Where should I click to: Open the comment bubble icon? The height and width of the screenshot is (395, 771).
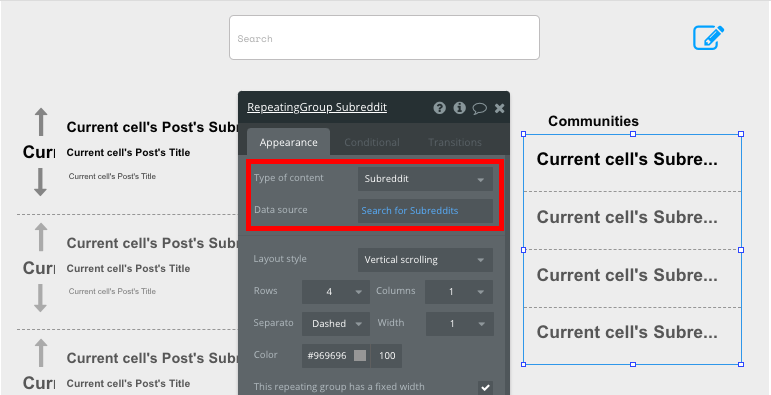[479, 108]
